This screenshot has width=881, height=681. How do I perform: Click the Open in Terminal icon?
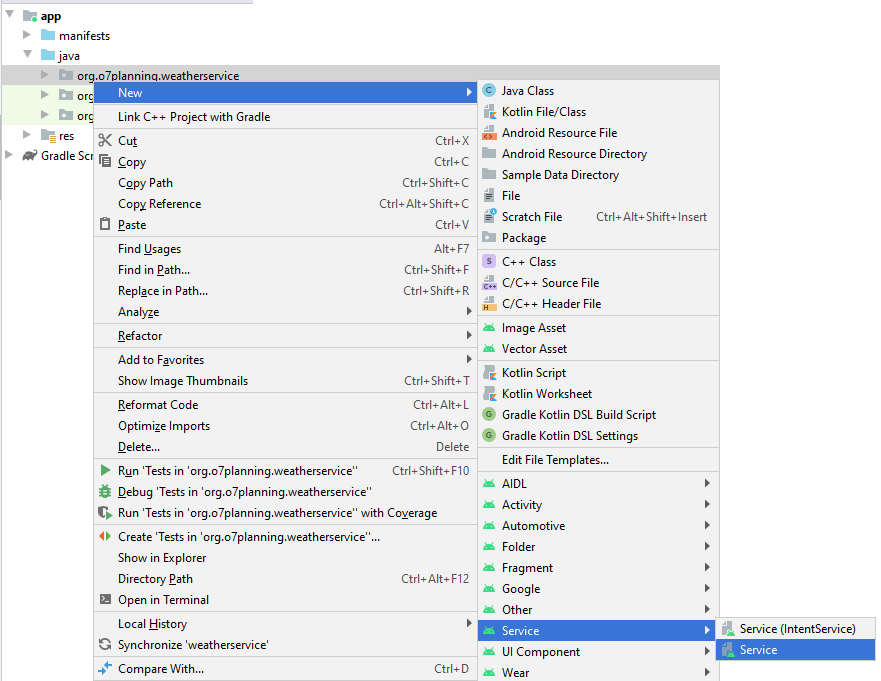(x=105, y=599)
